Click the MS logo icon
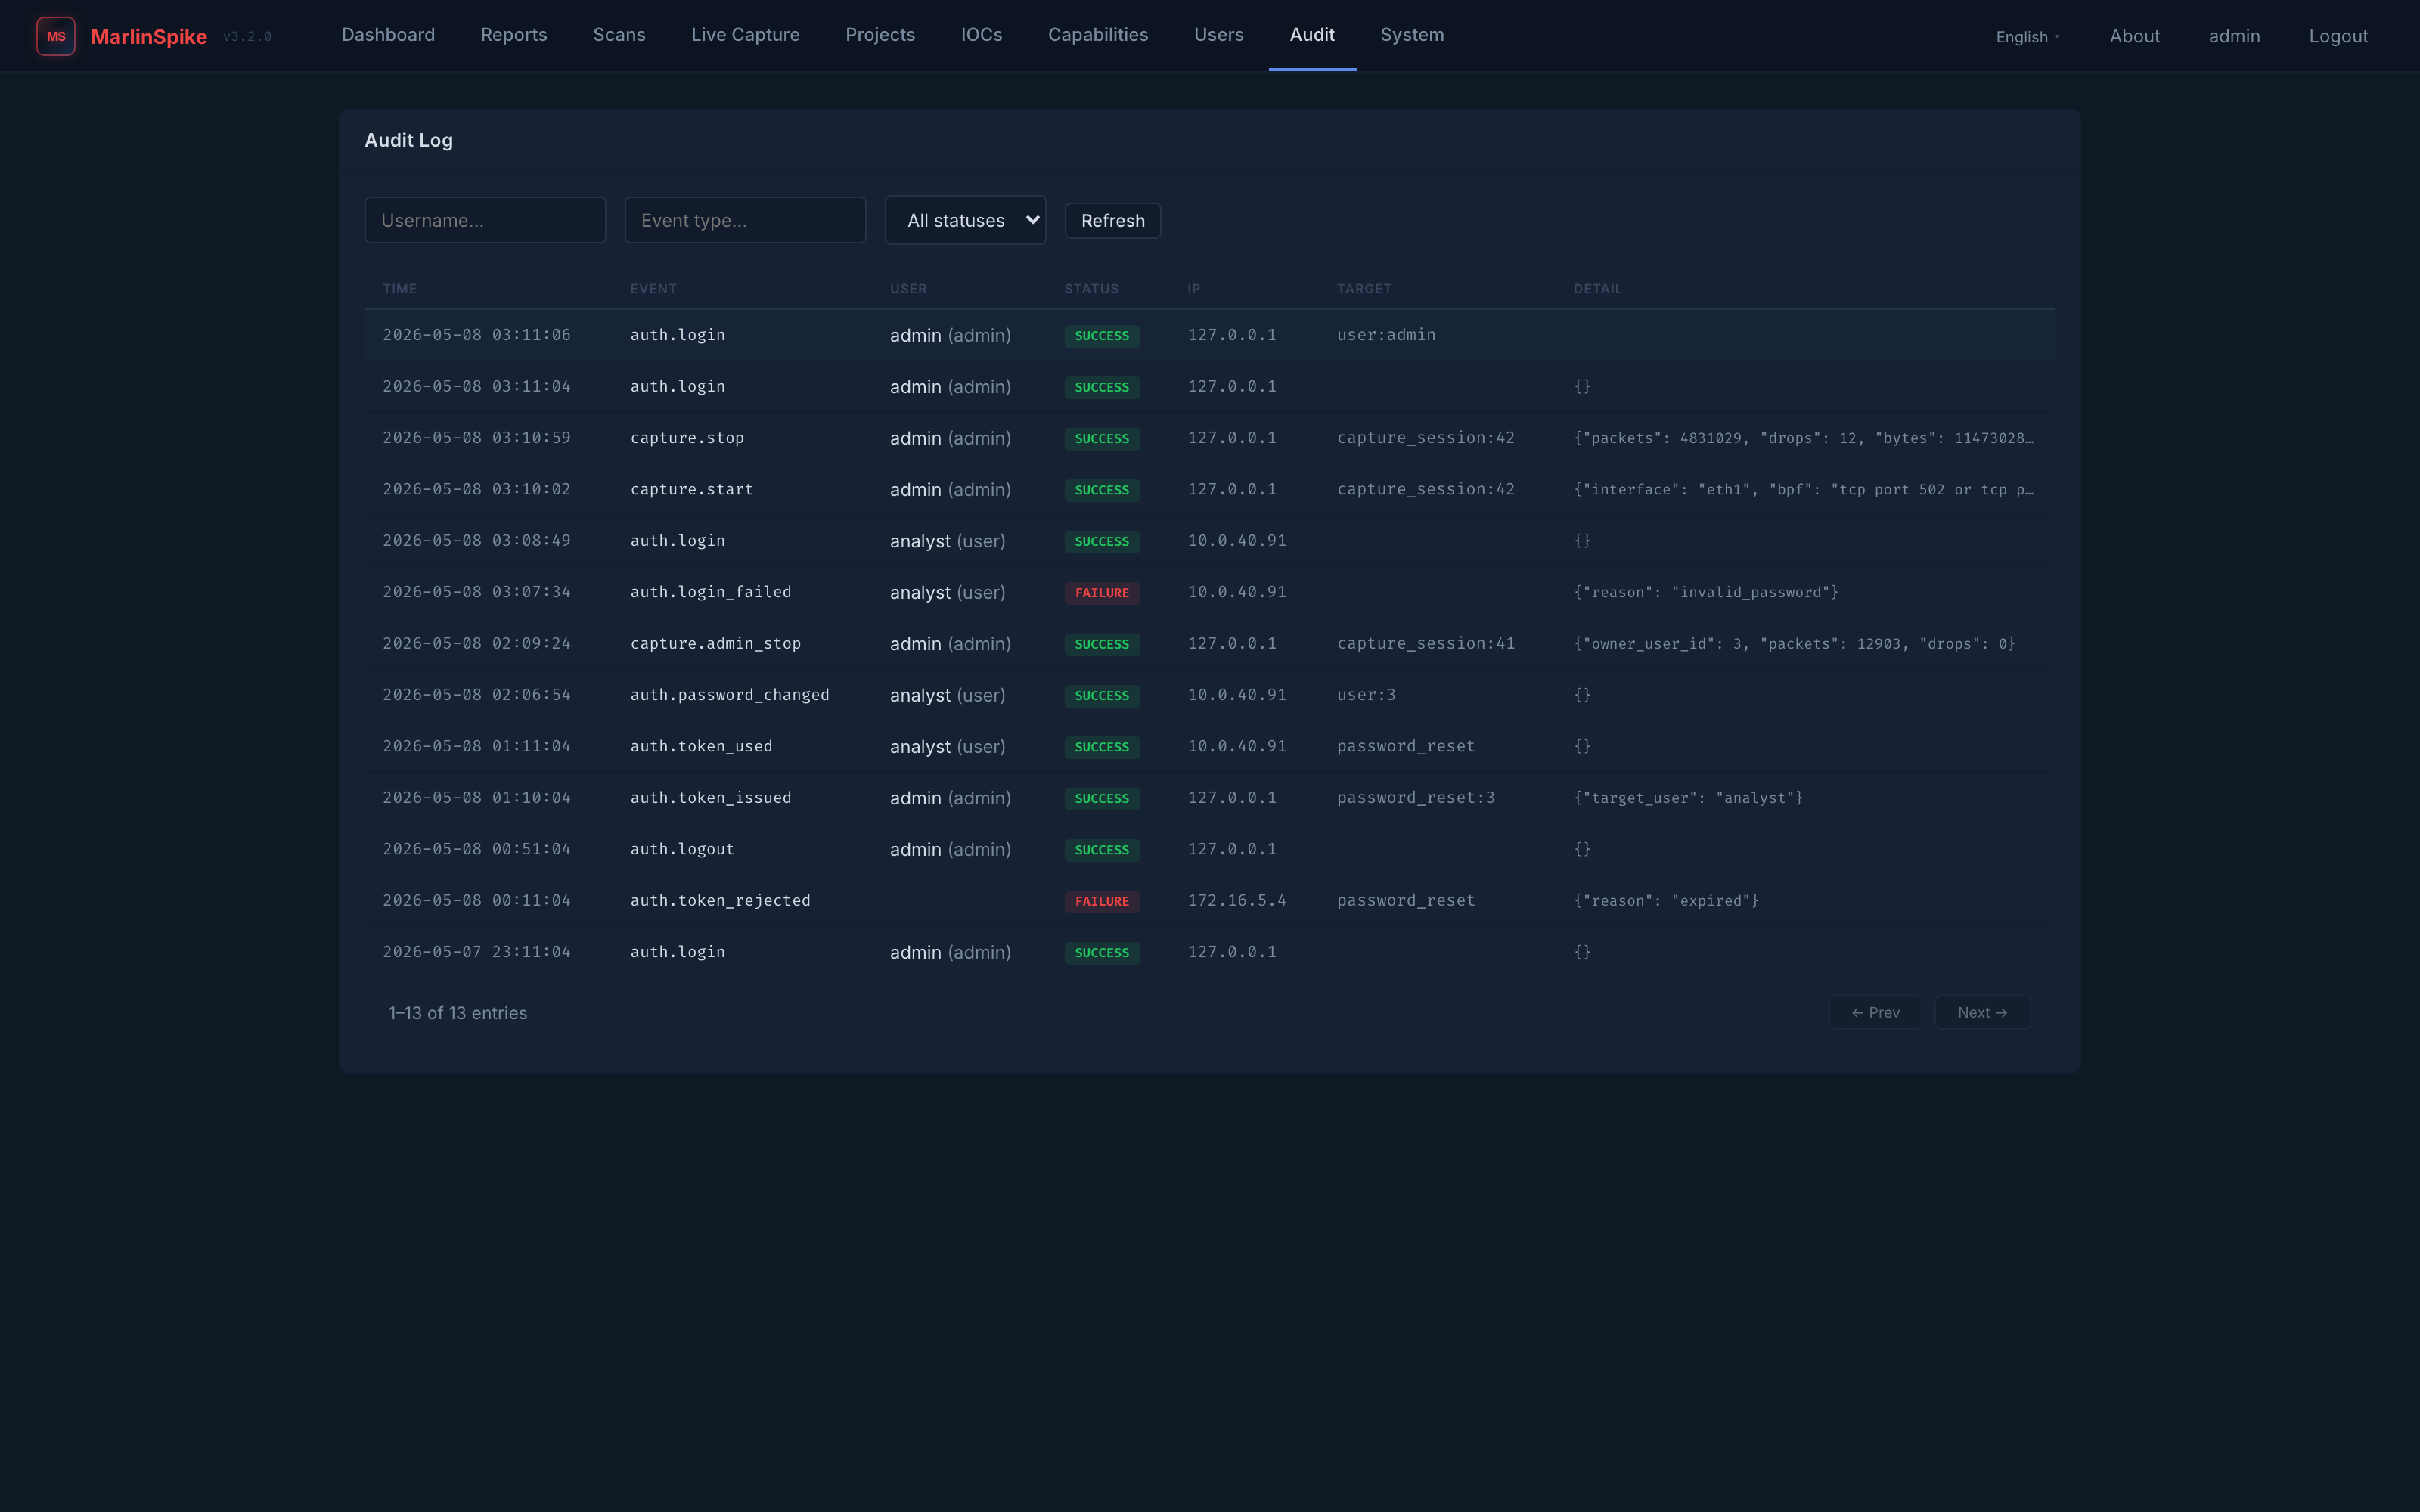The height and width of the screenshot is (1512, 2420). pyautogui.click(x=56, y=36)
